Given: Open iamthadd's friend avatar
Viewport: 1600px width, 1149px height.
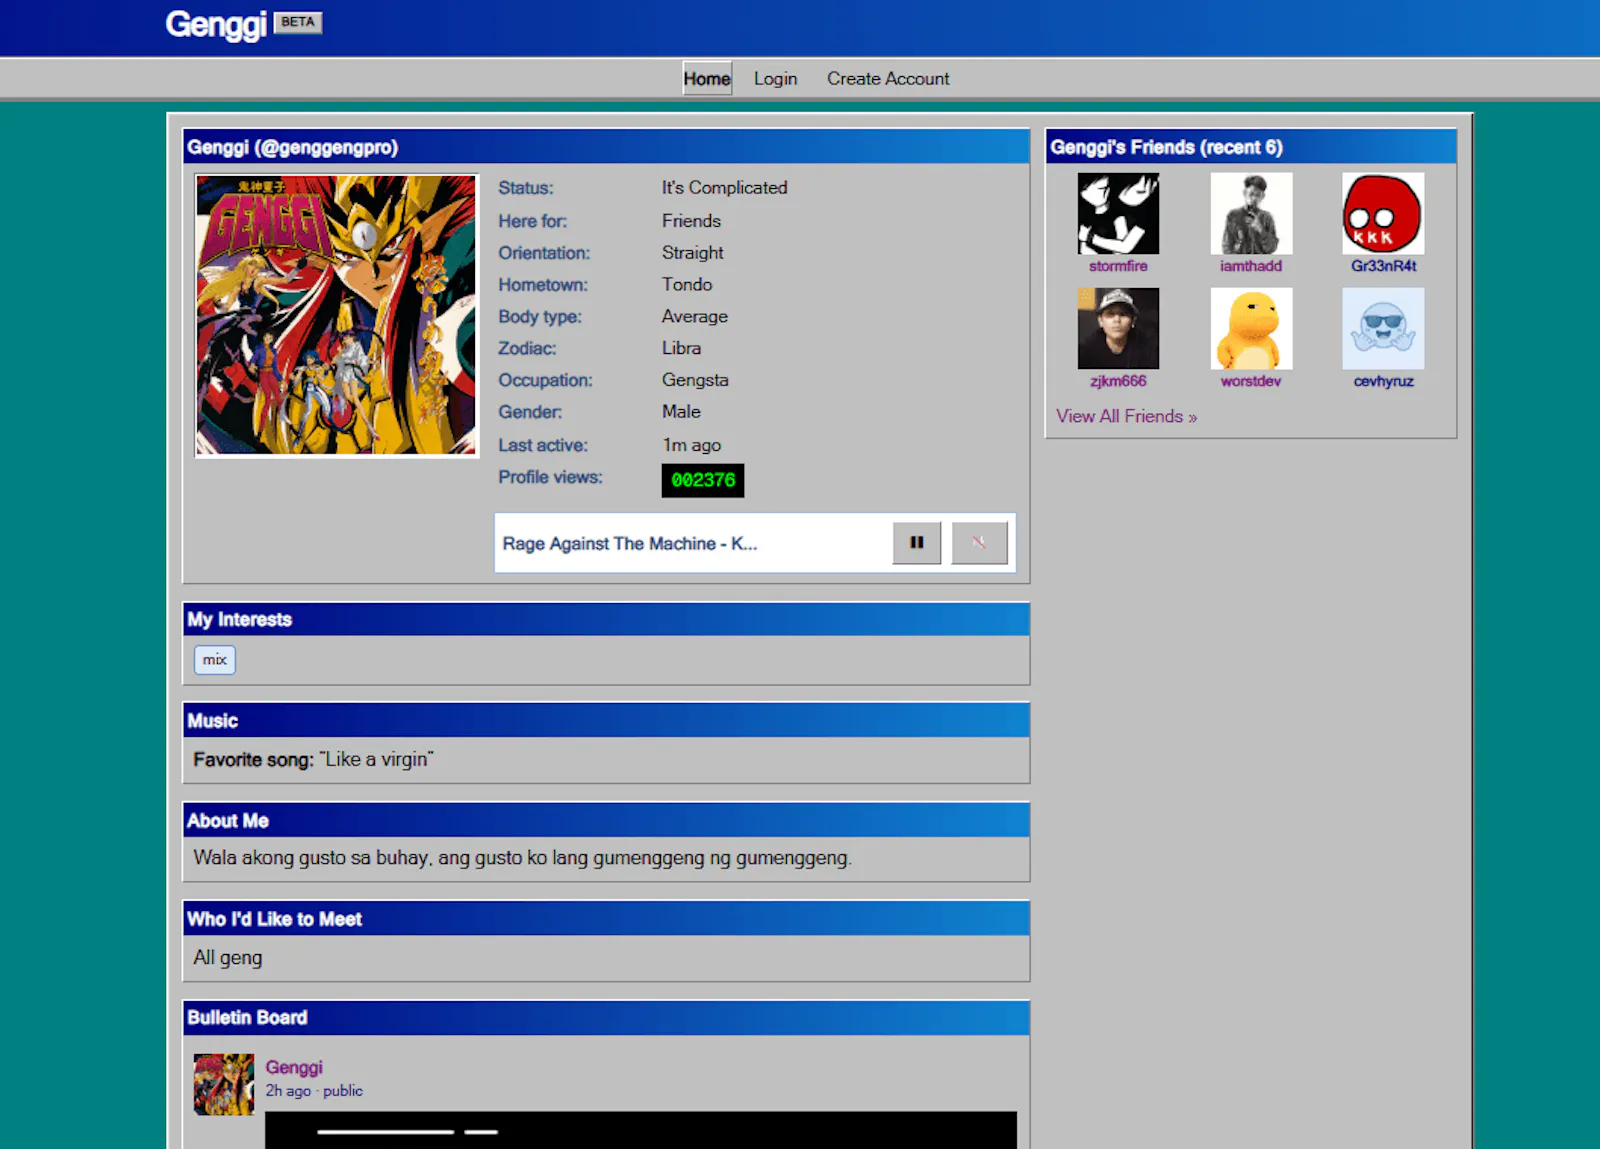Looking at the screenshot, I should [1251, 213].
